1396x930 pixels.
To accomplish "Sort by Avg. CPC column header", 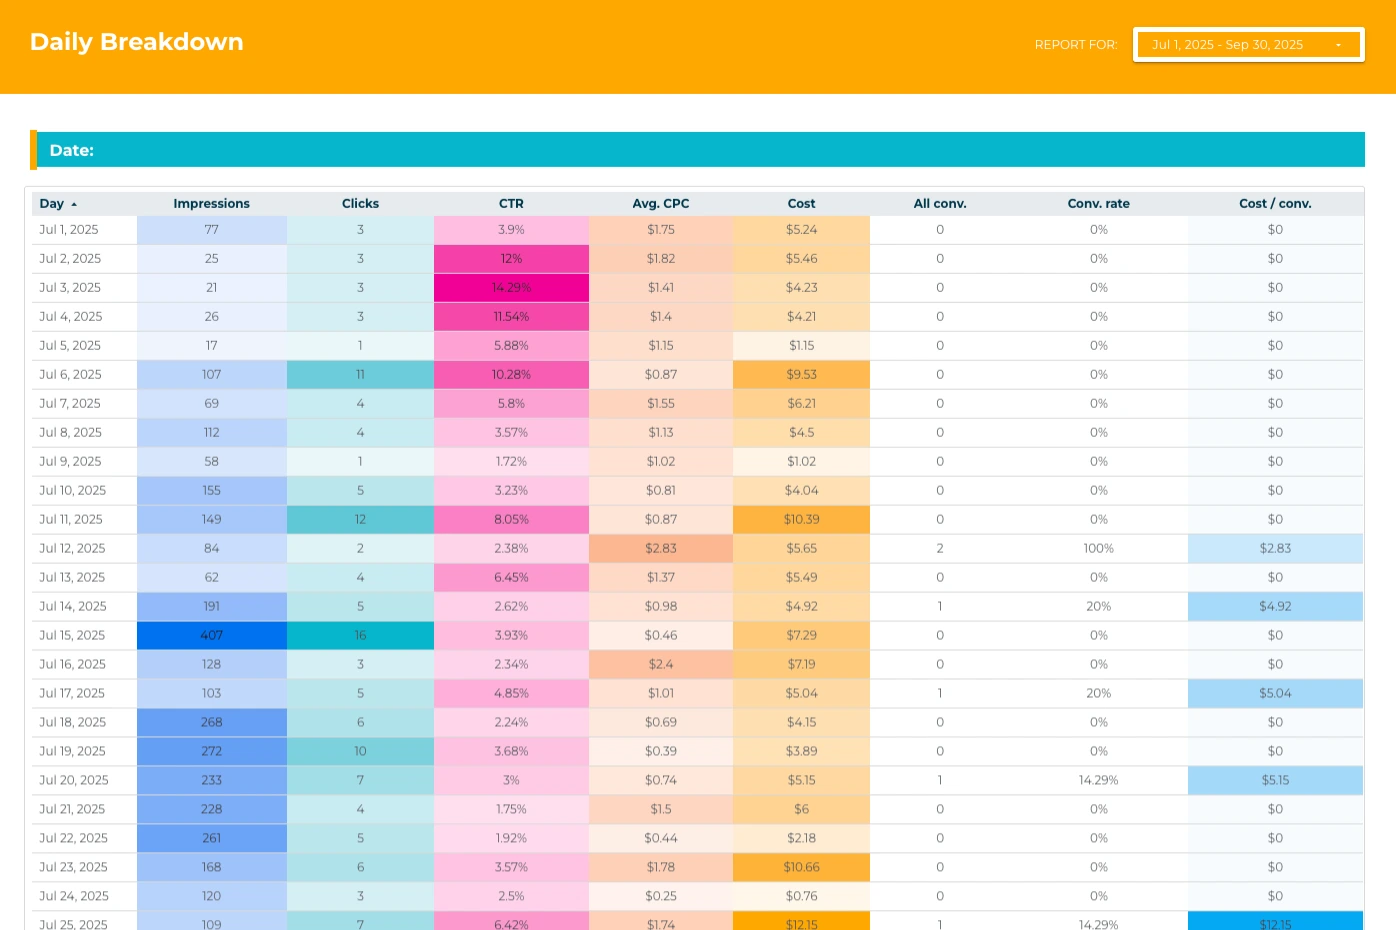I will point(660,204).
